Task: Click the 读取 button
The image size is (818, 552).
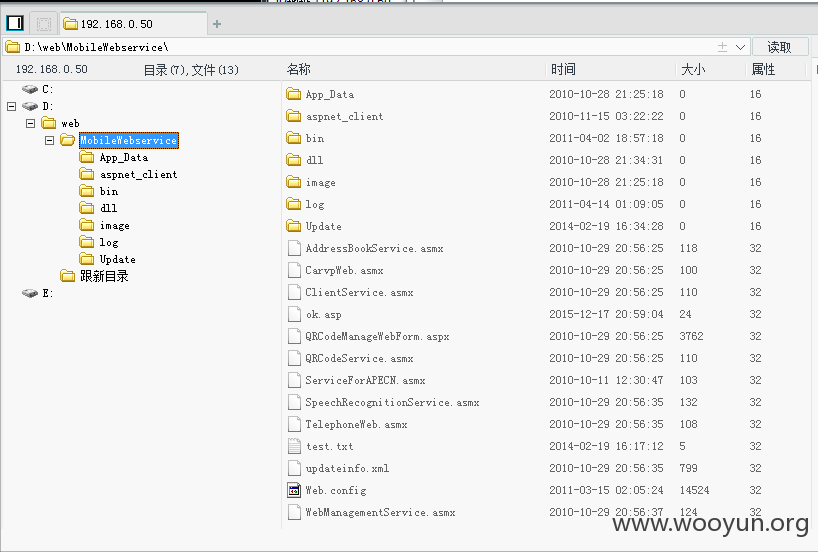Action: 780,47
